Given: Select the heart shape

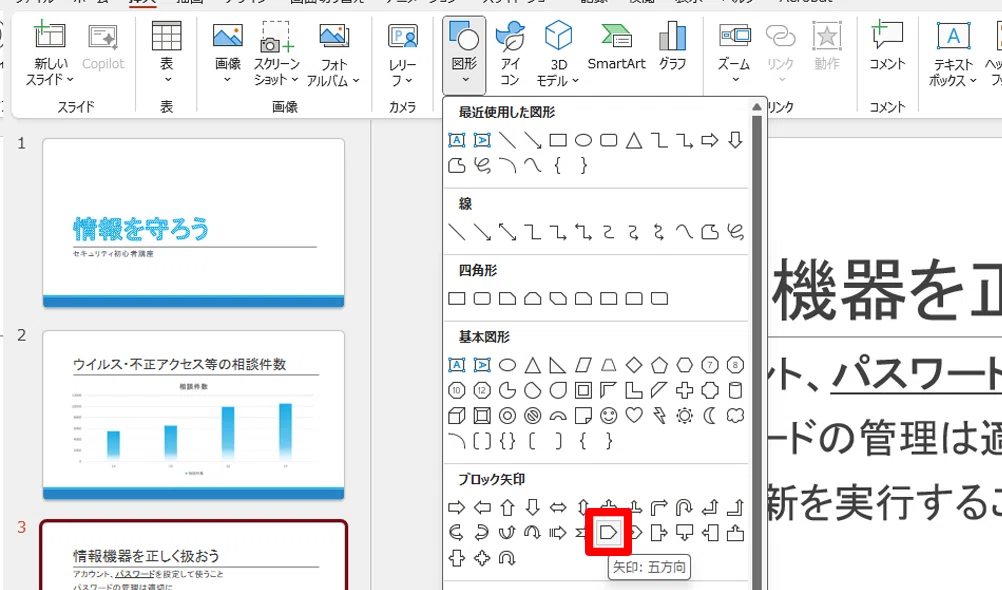Looking at the screenshot, I should (634, 415).
